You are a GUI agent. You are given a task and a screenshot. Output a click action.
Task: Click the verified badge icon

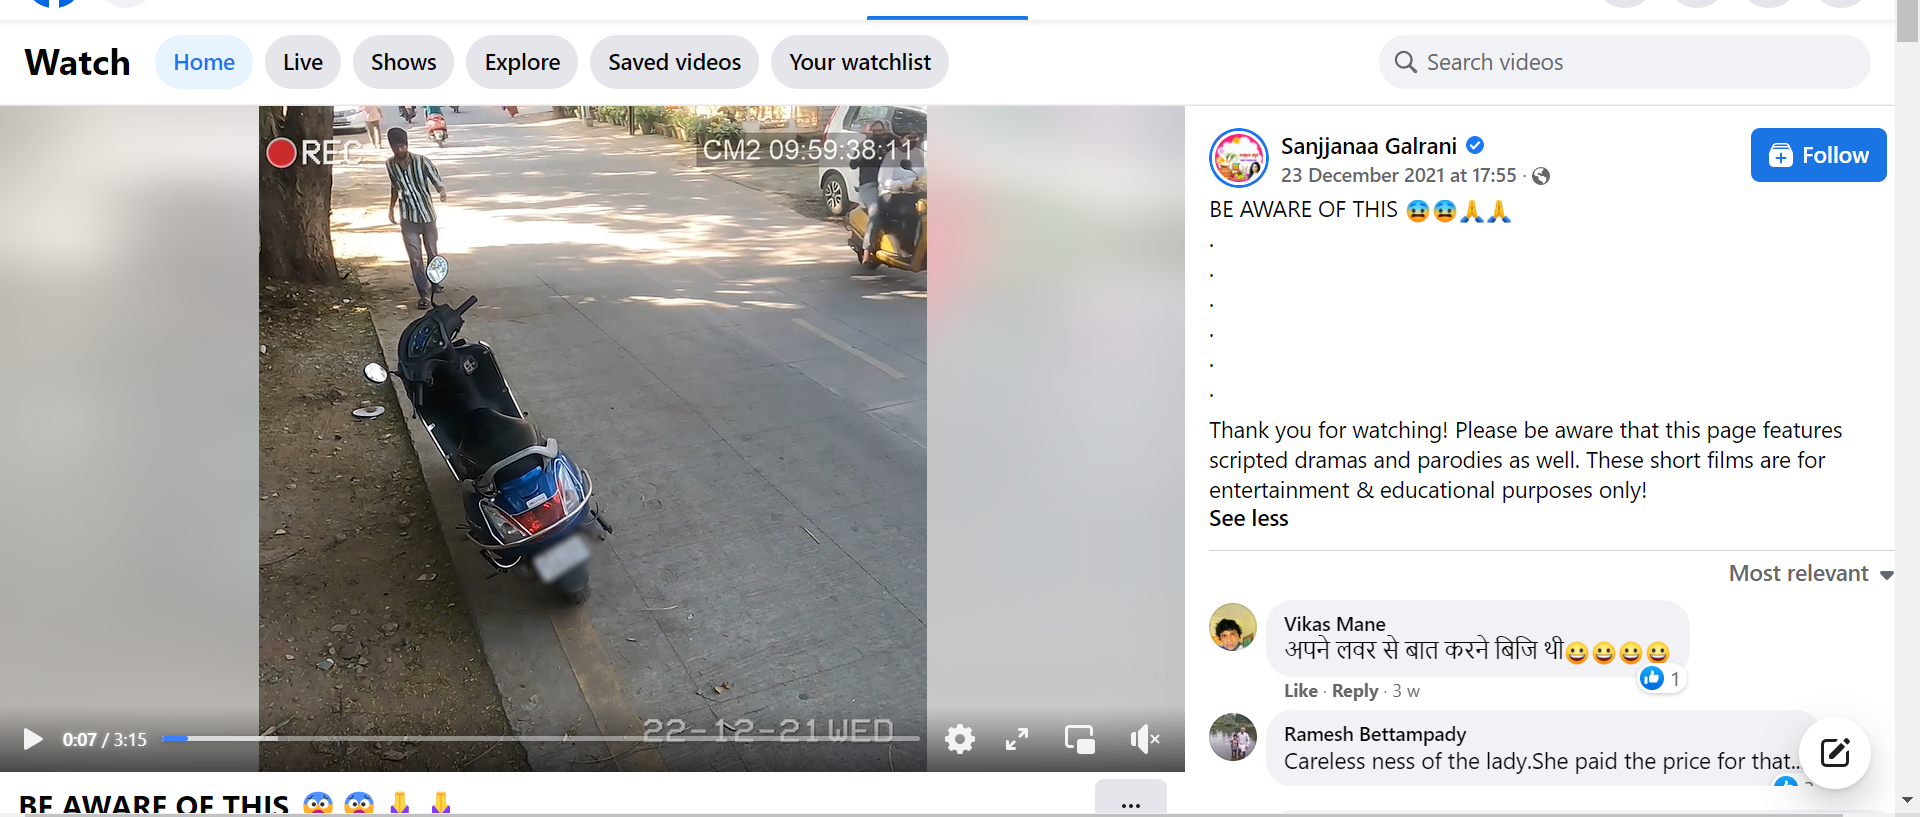coord(1475,145)
